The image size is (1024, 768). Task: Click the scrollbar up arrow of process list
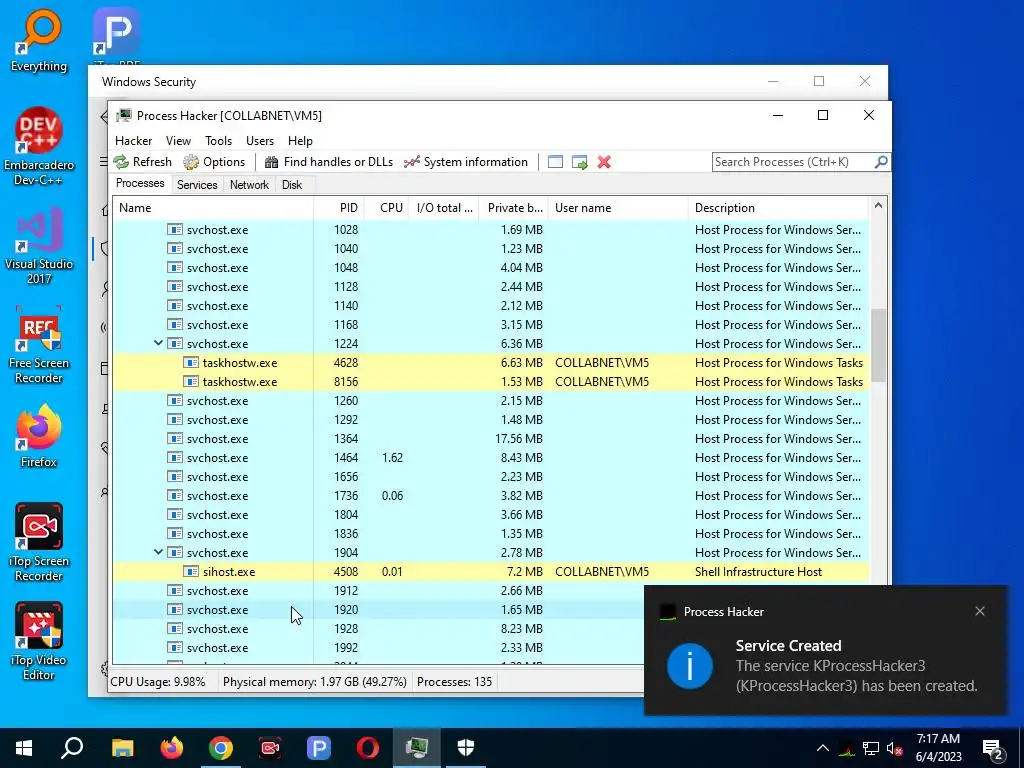(x=878, y=206)
